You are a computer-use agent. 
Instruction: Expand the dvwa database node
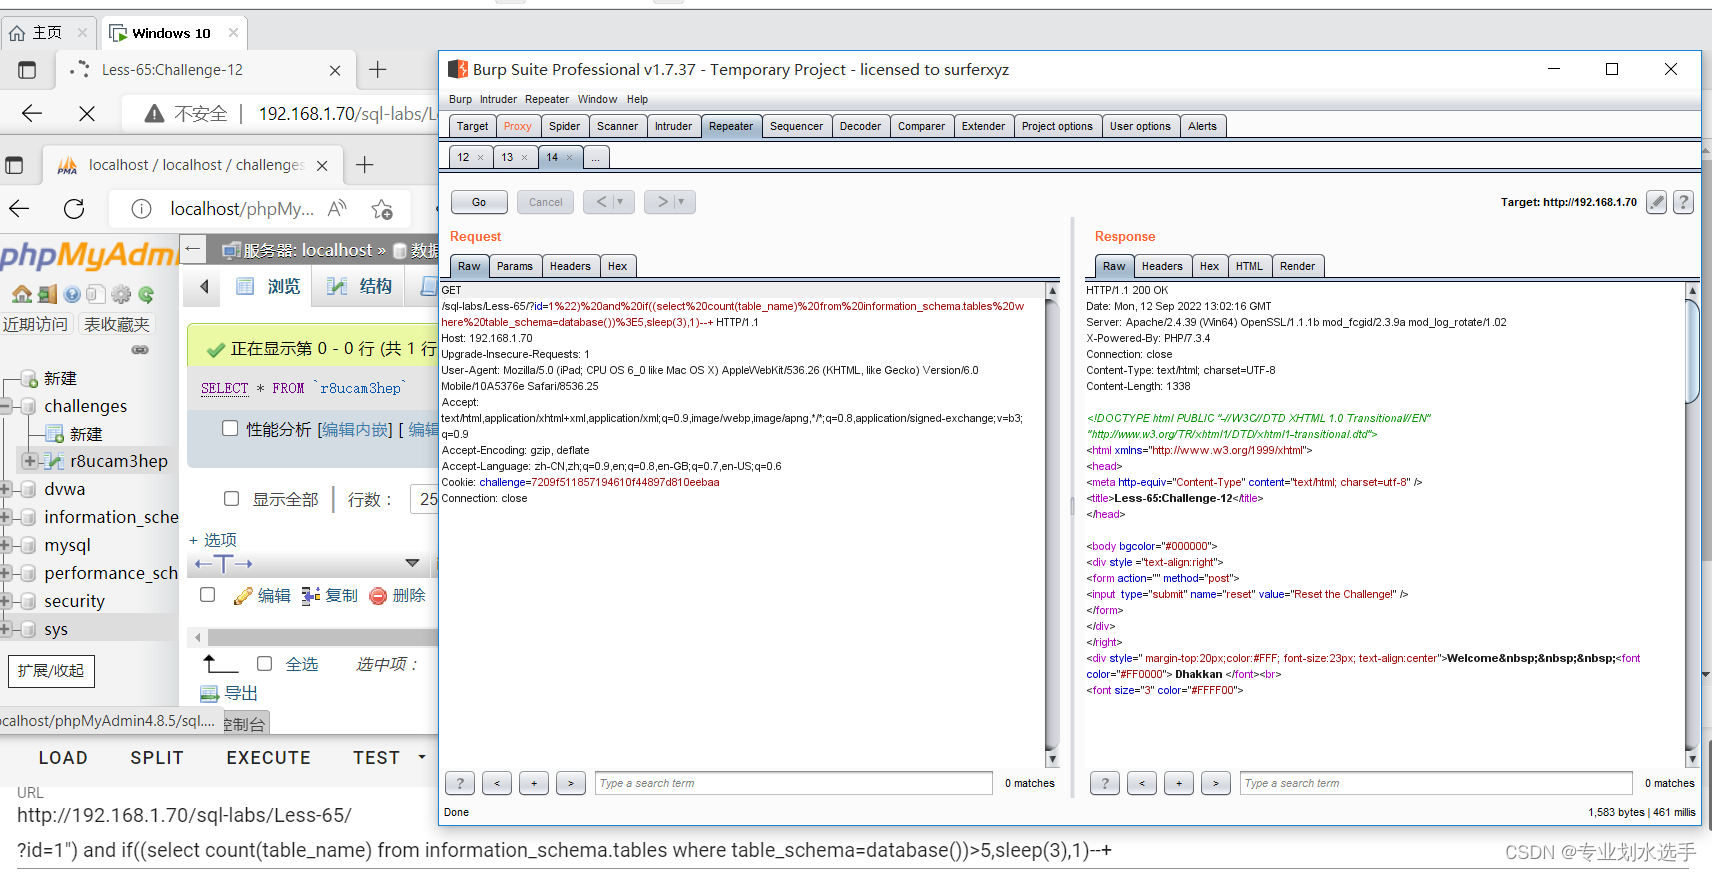(5, 489)
